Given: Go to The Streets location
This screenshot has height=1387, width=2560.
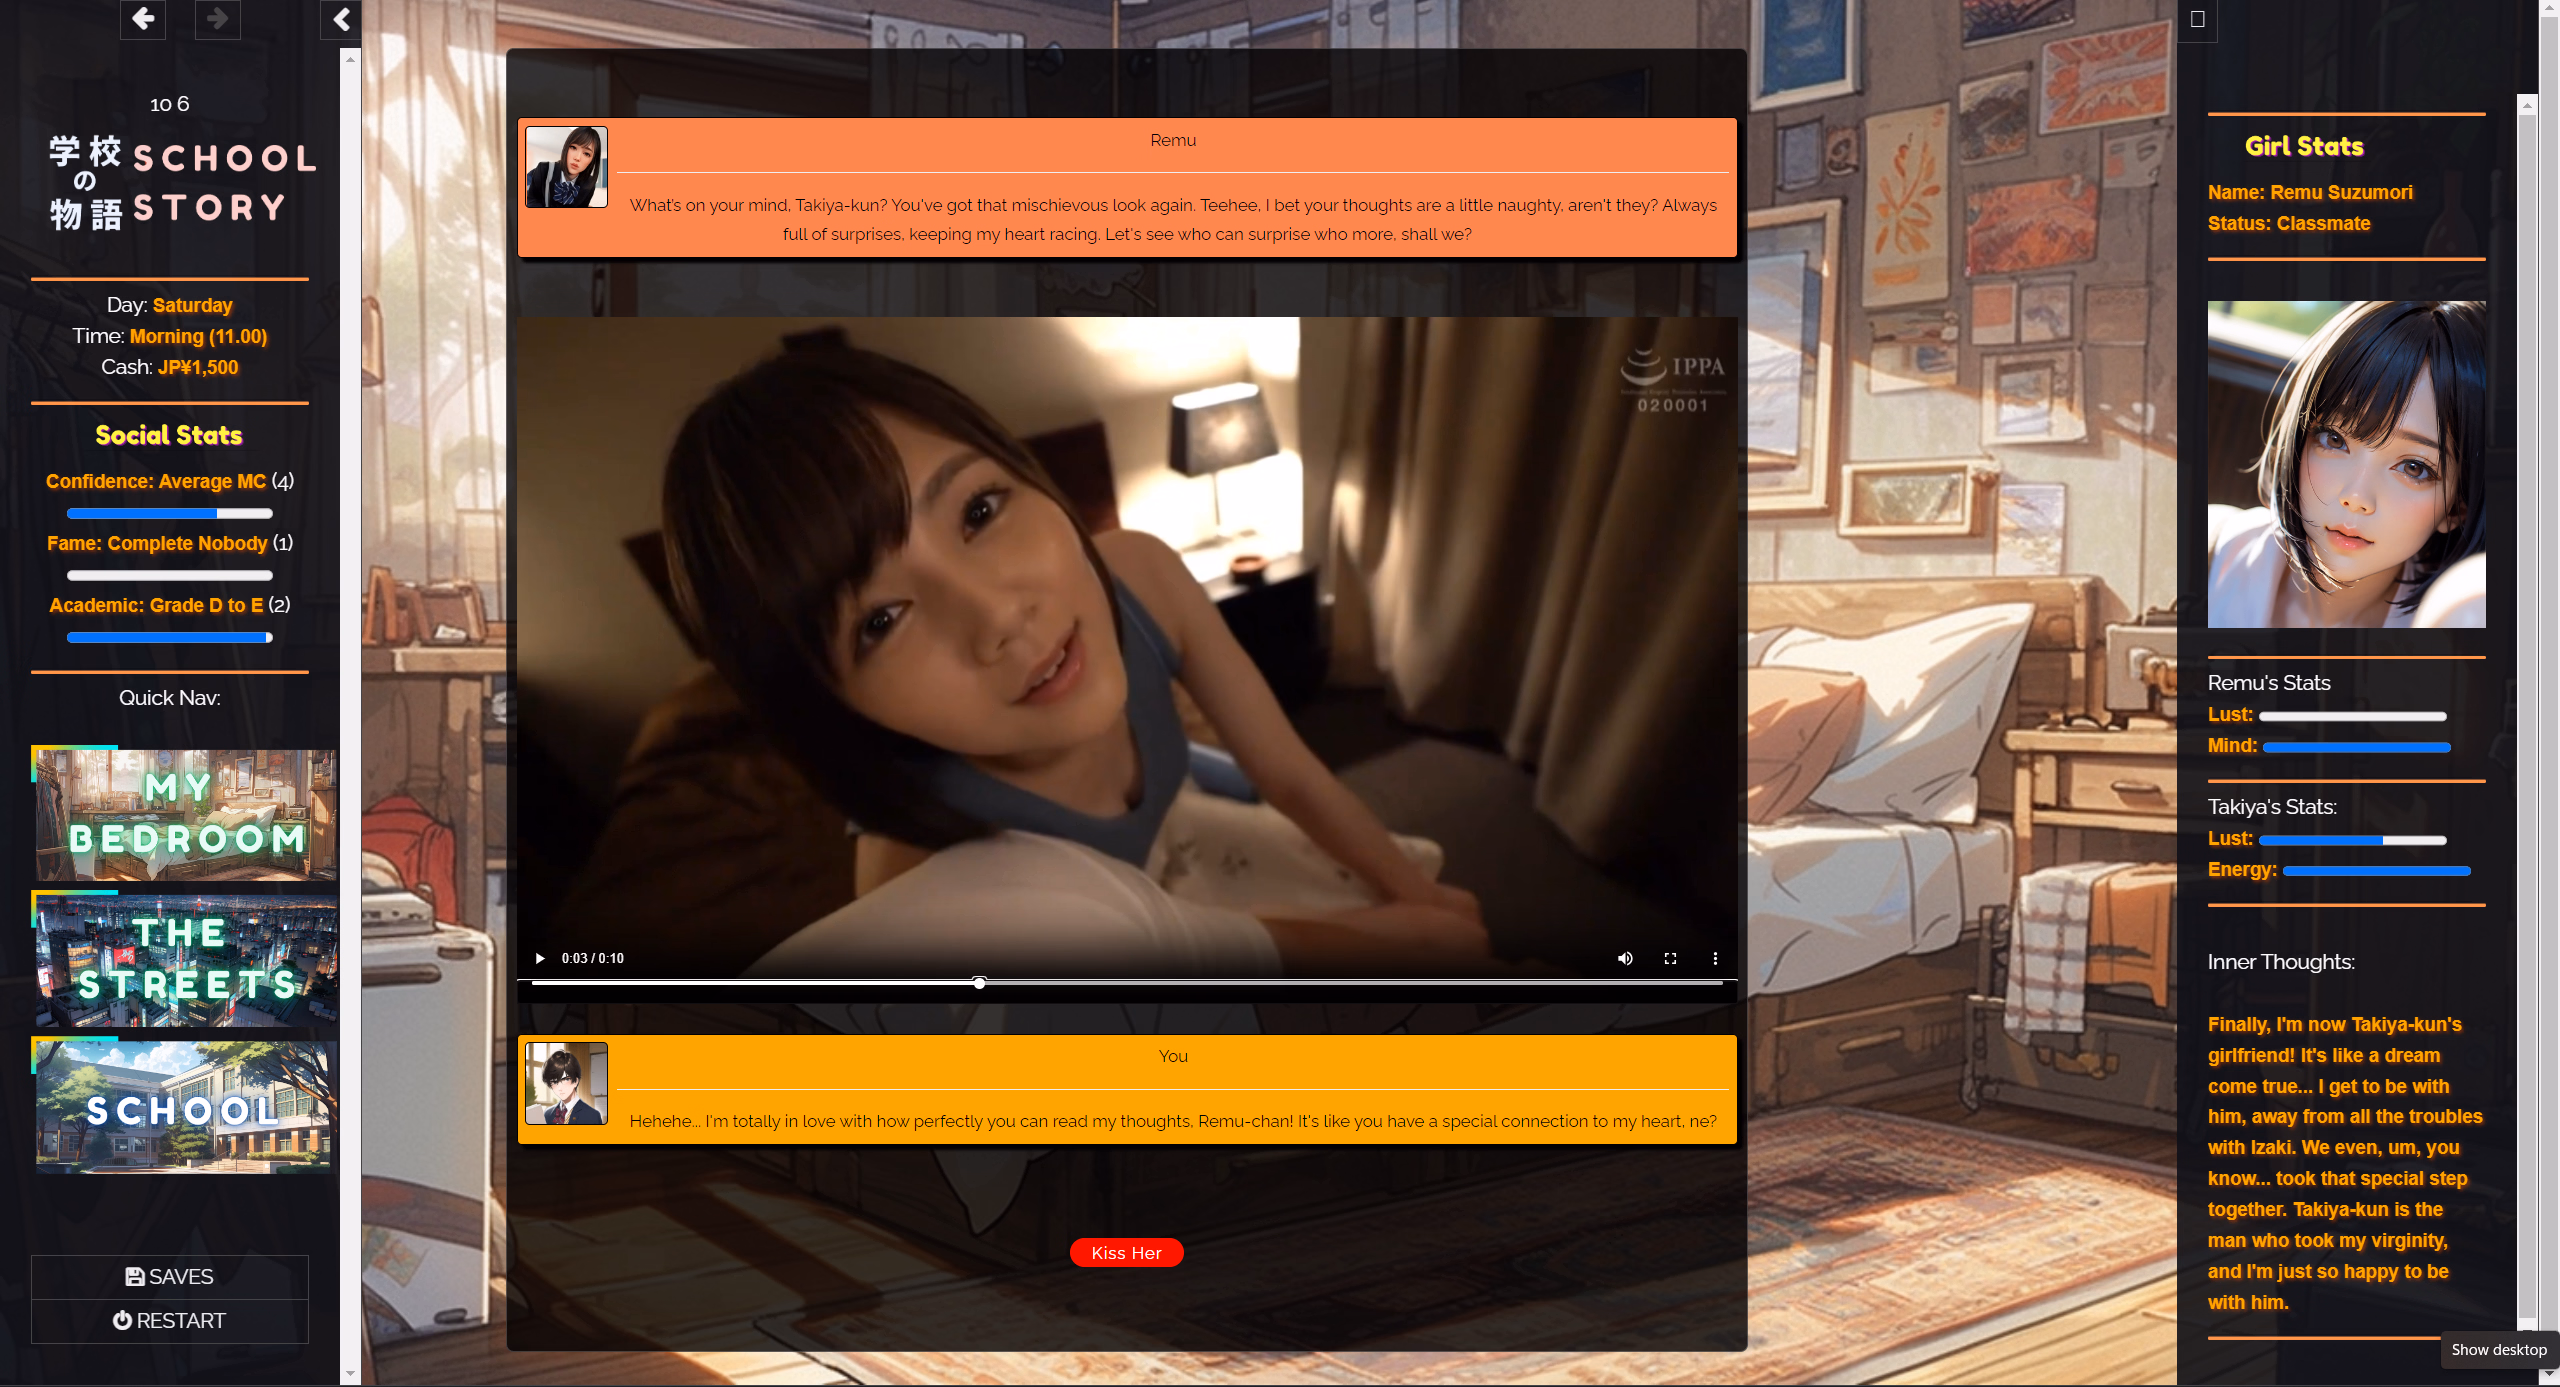Looking at the screenshot, I should click(186, 961).
